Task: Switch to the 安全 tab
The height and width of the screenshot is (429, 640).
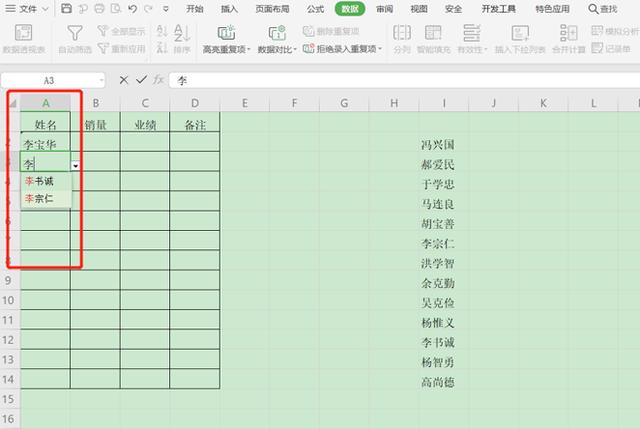Action: coord(453,9)
